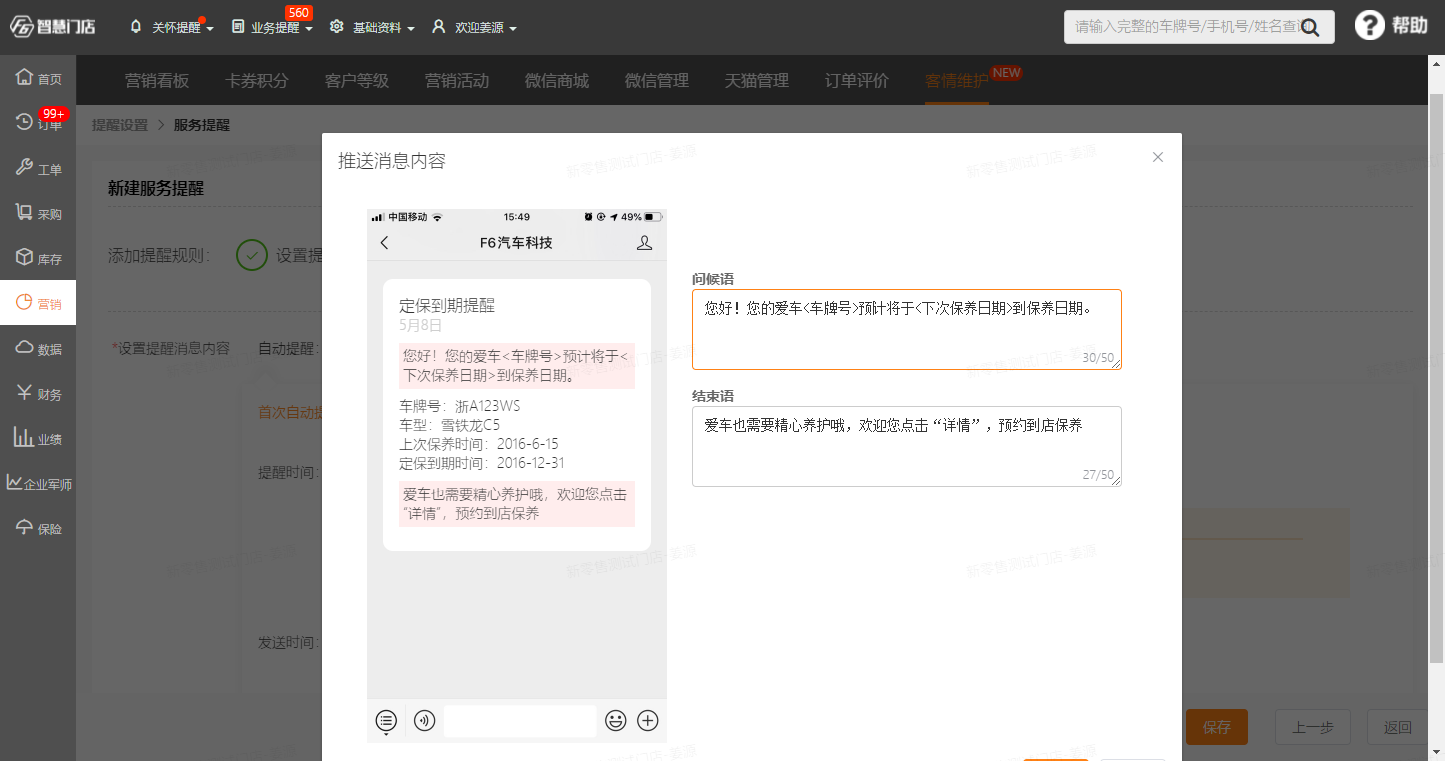Screen dimensions: 1445x761
Task: Click 新建服务提醒 heading
Action: click(156, 188)
